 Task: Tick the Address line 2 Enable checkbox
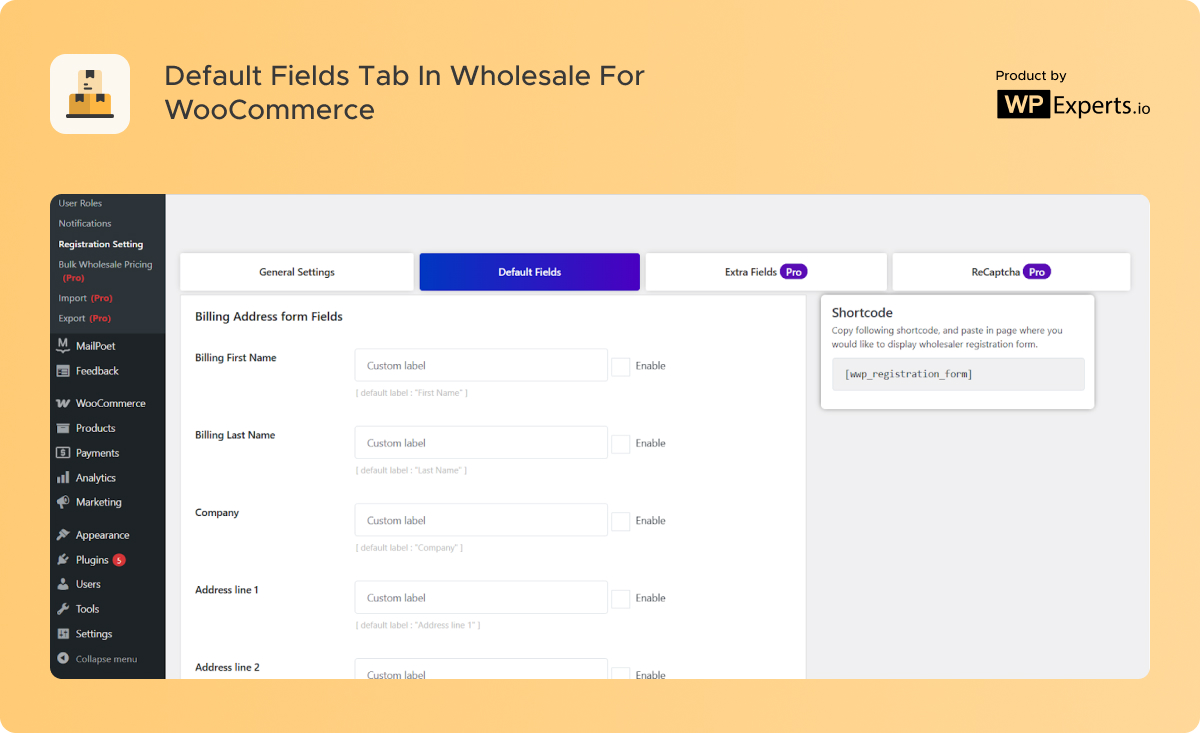point(621,675)
